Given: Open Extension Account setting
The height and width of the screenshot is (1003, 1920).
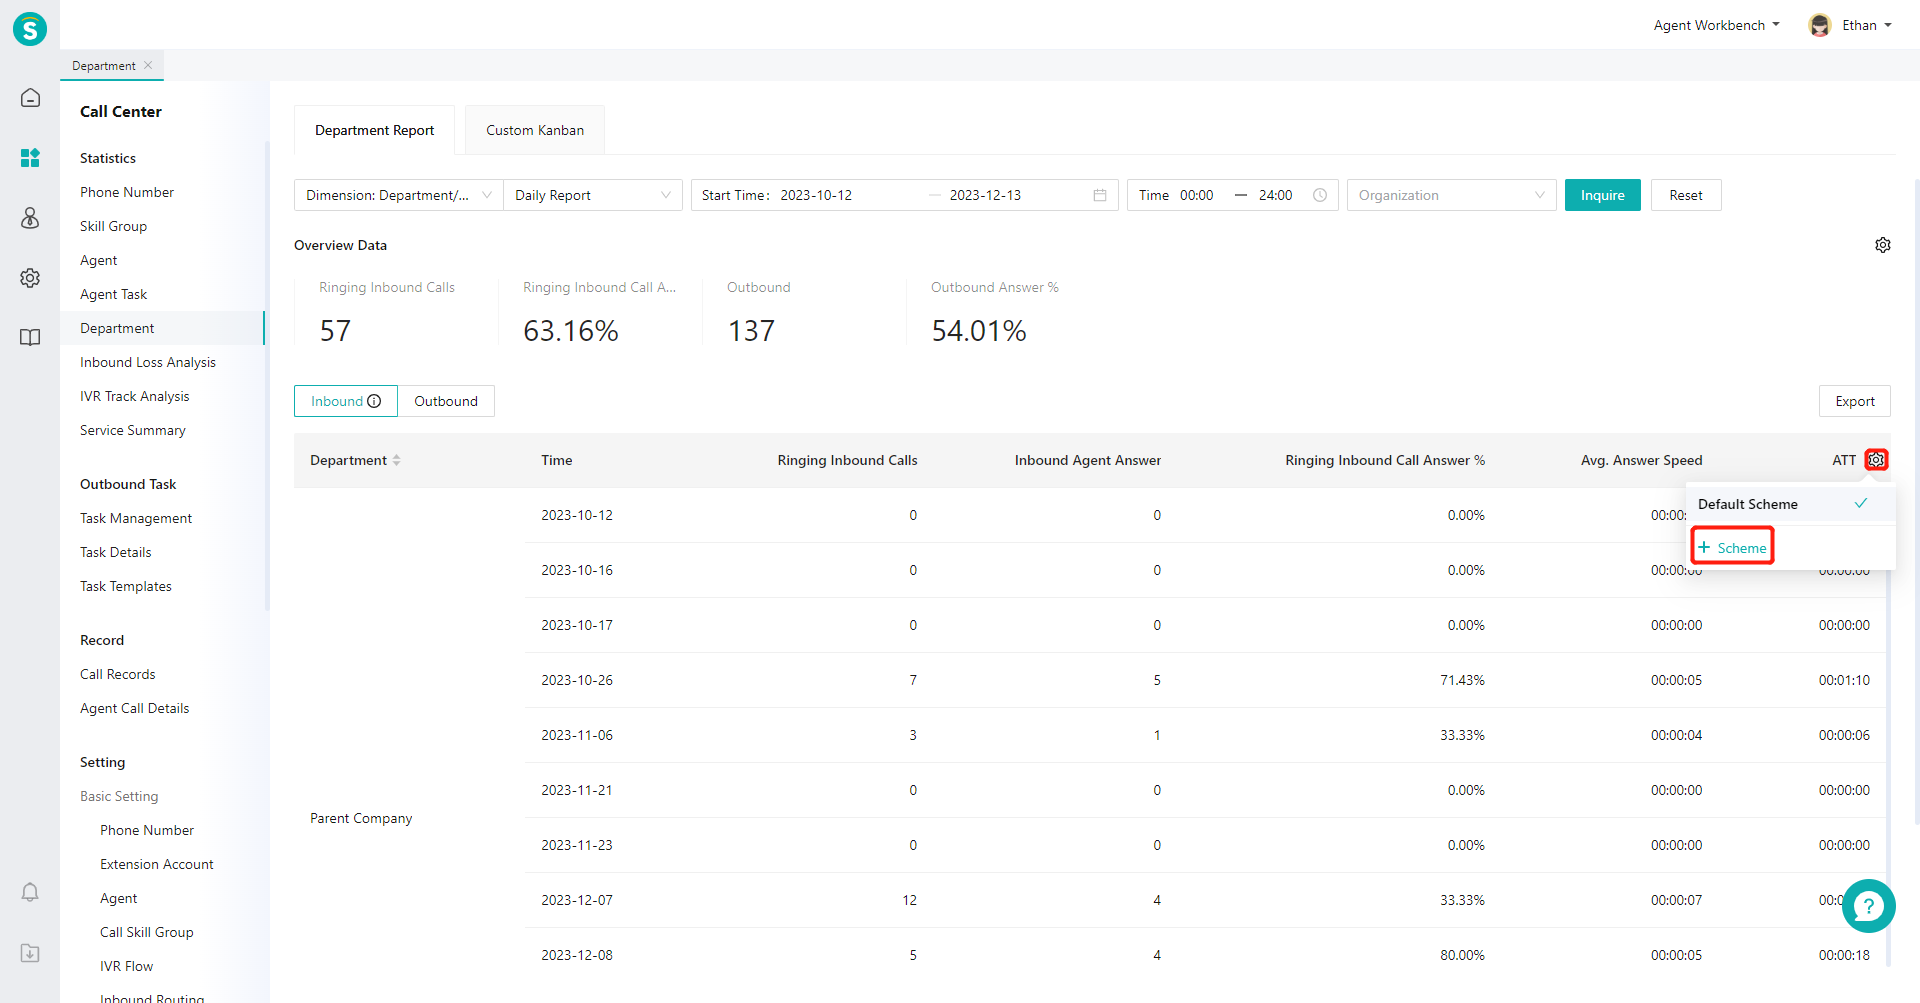Looking at the screenshot, I should pos(157,864).
